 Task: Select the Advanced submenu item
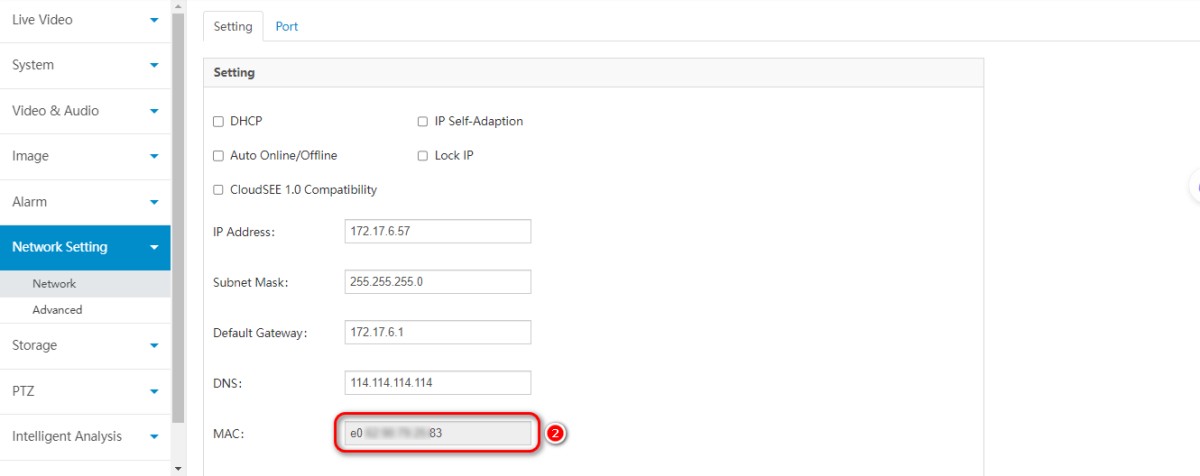point(57,310)
